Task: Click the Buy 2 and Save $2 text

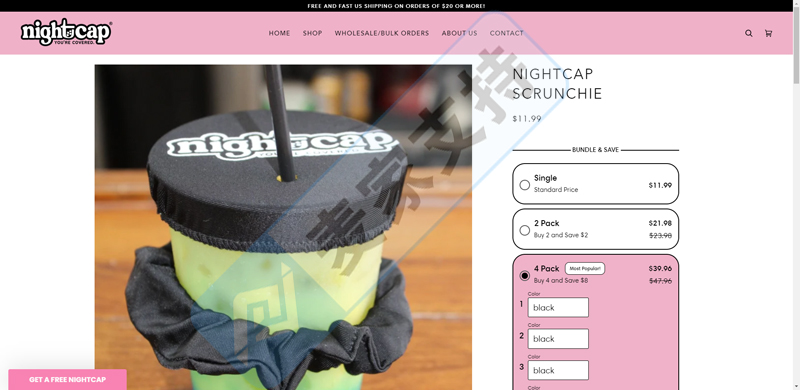Action: [561, 235]
